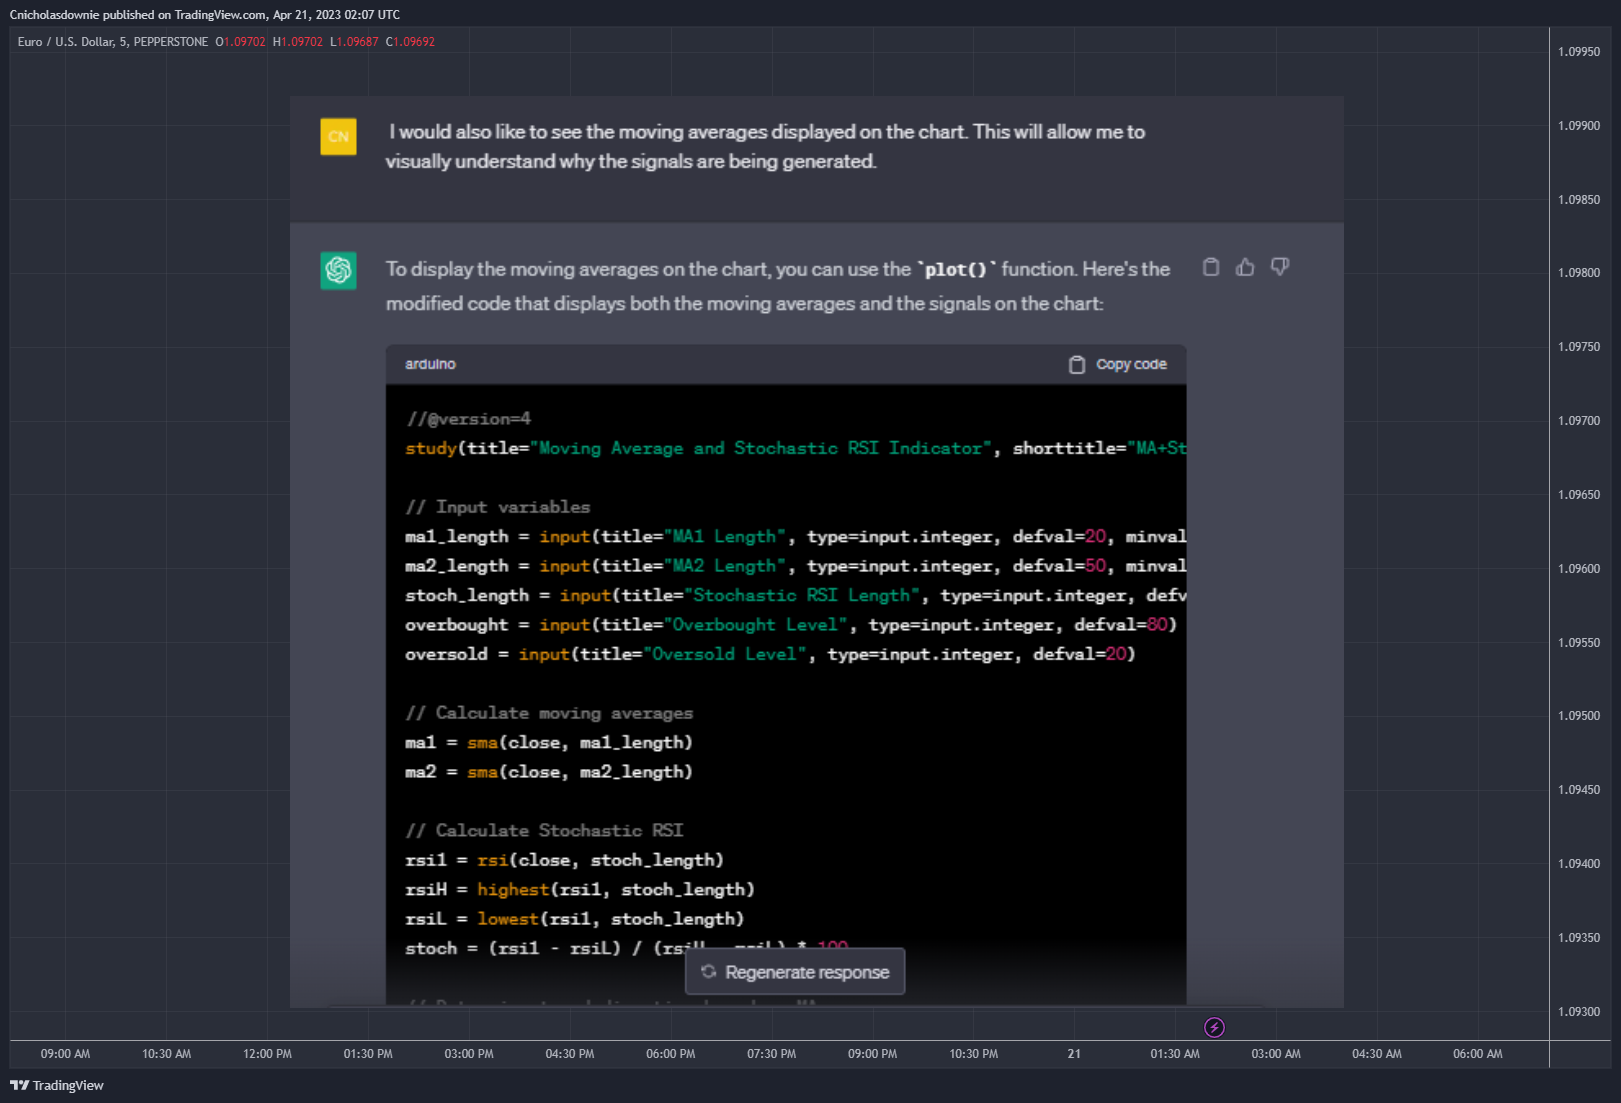This screenshot has height=1103, width=1621.
Task: Click the 06:00 PM time axis label
Action: (670, 1054)
